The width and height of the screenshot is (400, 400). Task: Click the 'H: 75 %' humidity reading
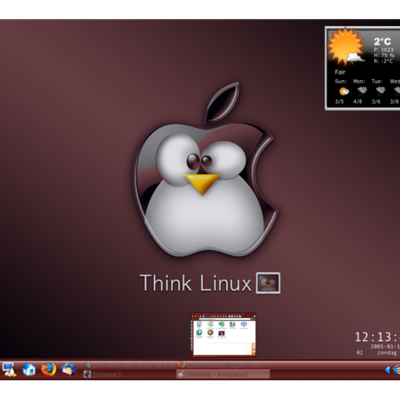coord(384,55)
